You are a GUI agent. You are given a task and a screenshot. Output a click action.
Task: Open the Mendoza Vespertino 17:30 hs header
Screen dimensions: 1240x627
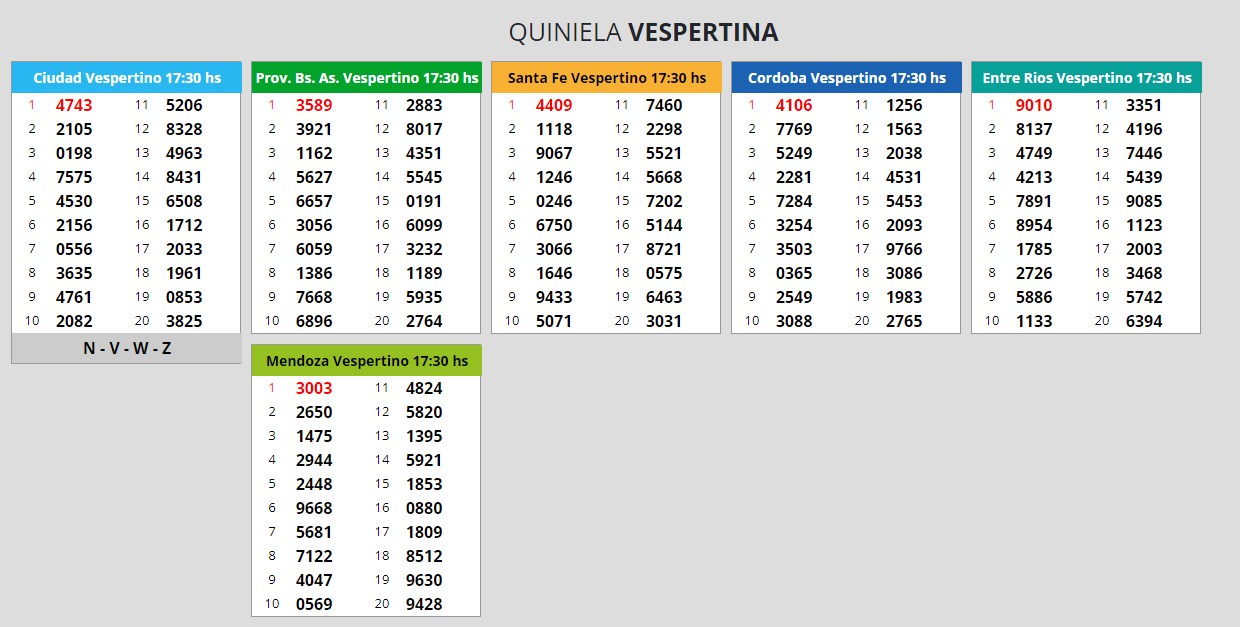(x=366, y=360)
